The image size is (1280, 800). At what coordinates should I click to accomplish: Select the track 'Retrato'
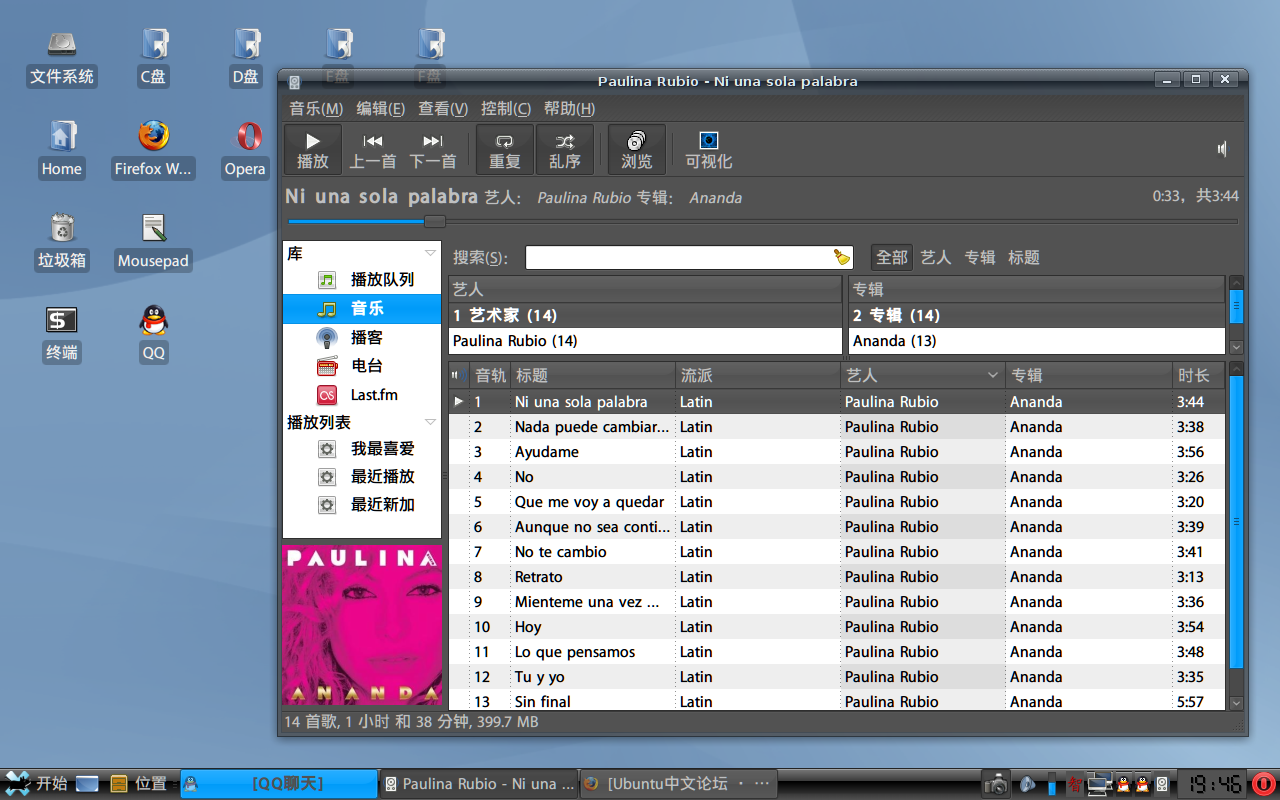point(837,577)
